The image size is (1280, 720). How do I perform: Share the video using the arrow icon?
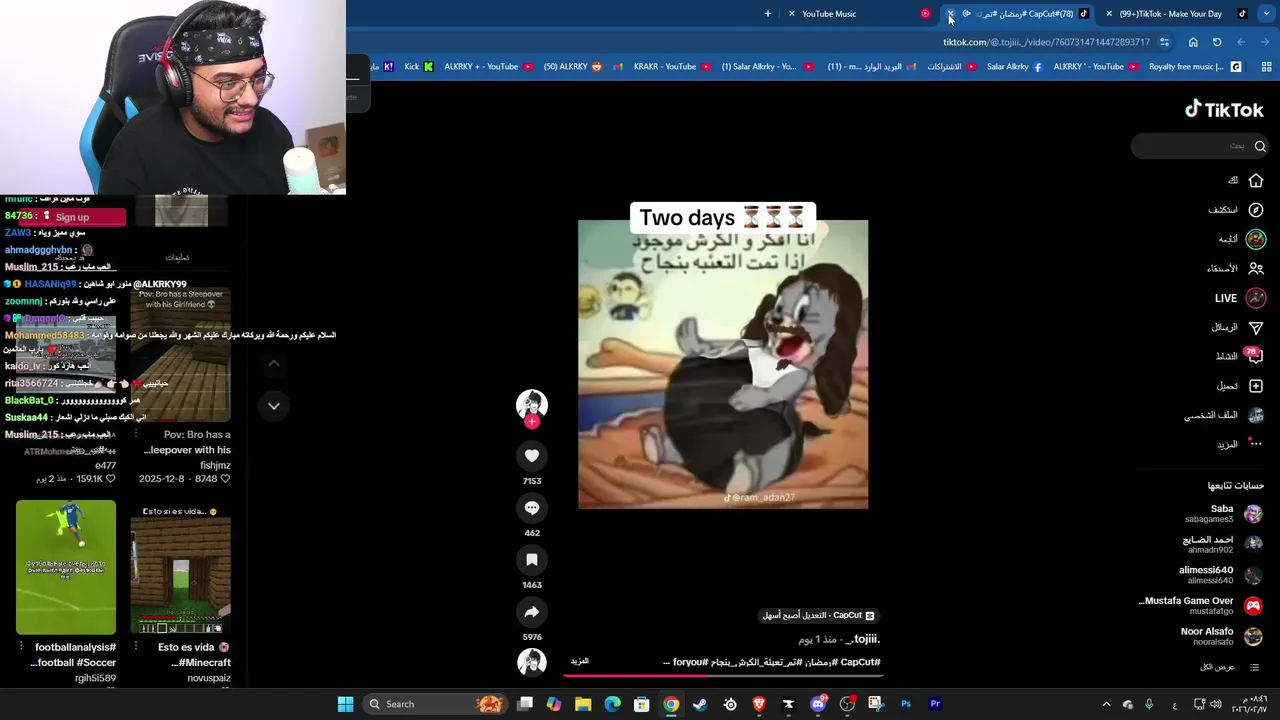(x=532, y=612)
